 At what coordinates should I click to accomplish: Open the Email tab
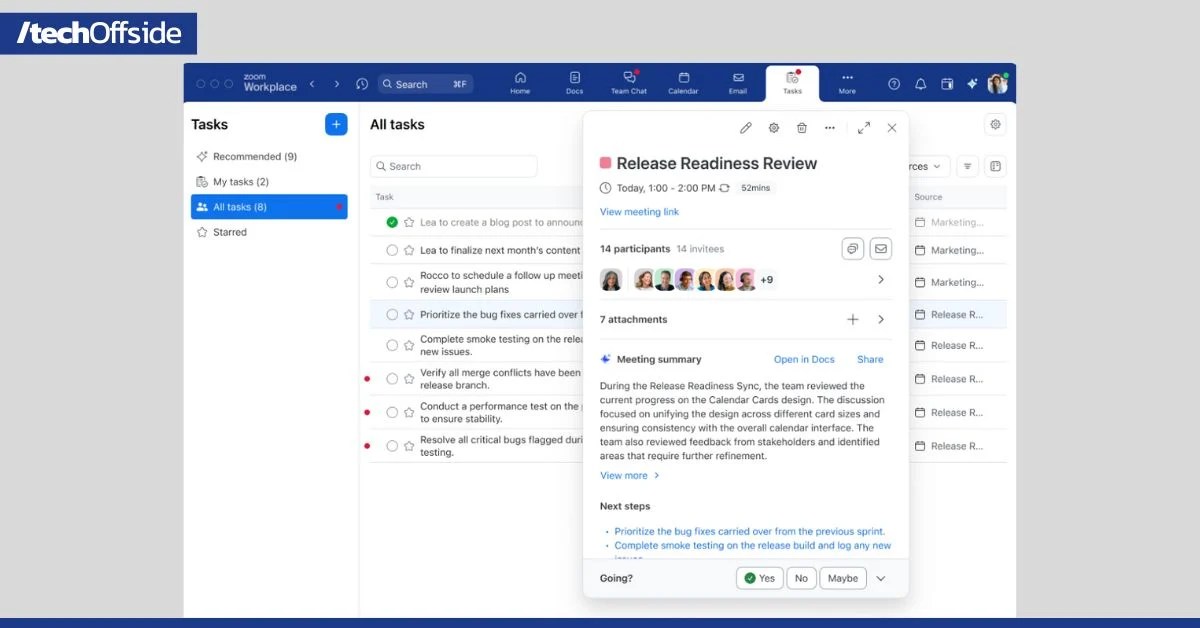(738, 83)
